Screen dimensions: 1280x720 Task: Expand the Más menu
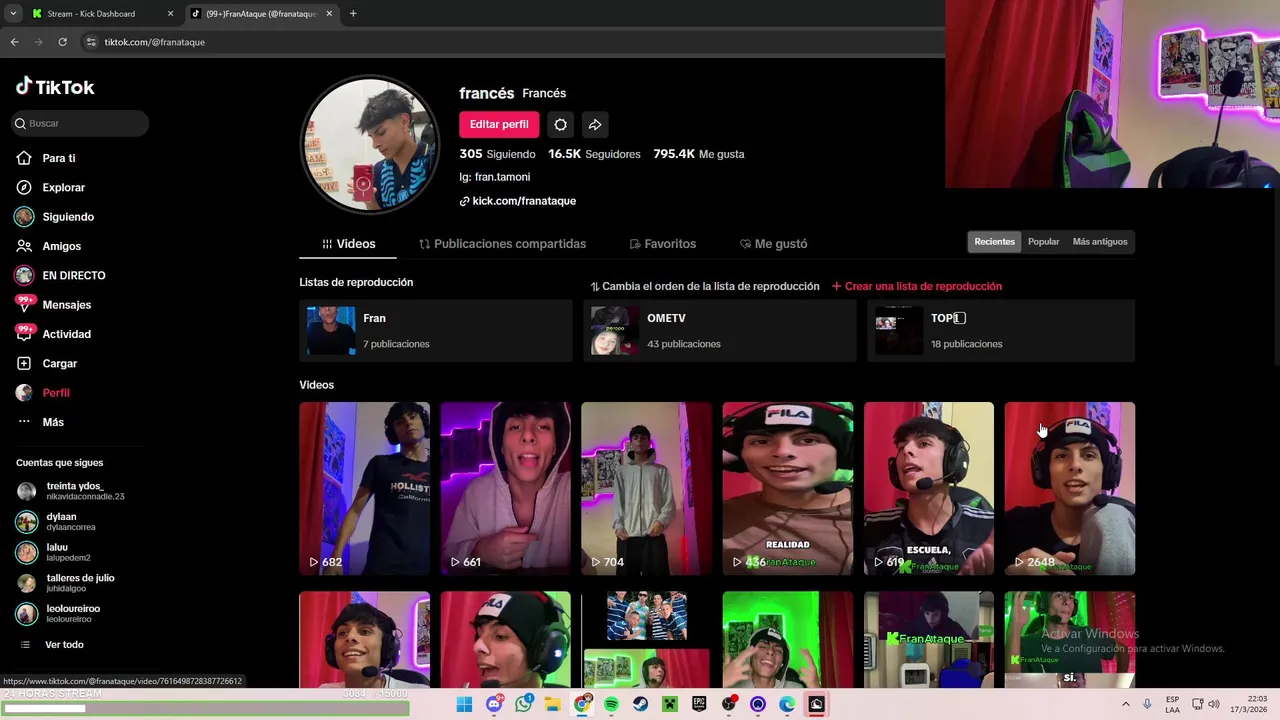click(52, 422)
